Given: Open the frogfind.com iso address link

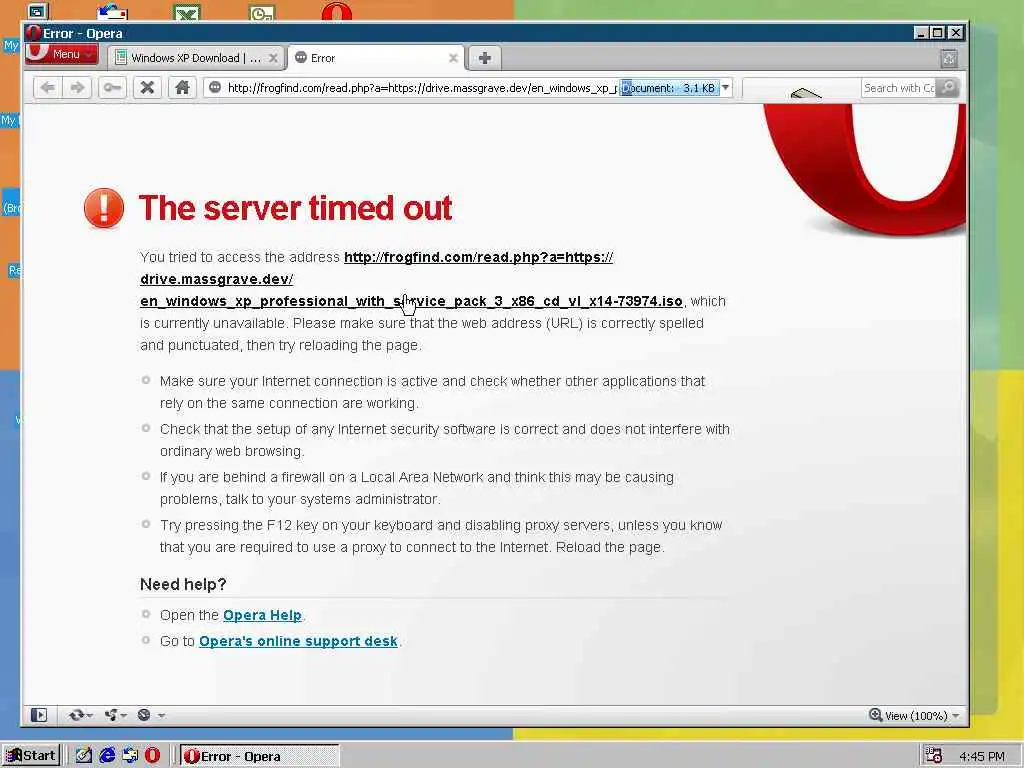Looking at the screenshot, I should point(411,279).
